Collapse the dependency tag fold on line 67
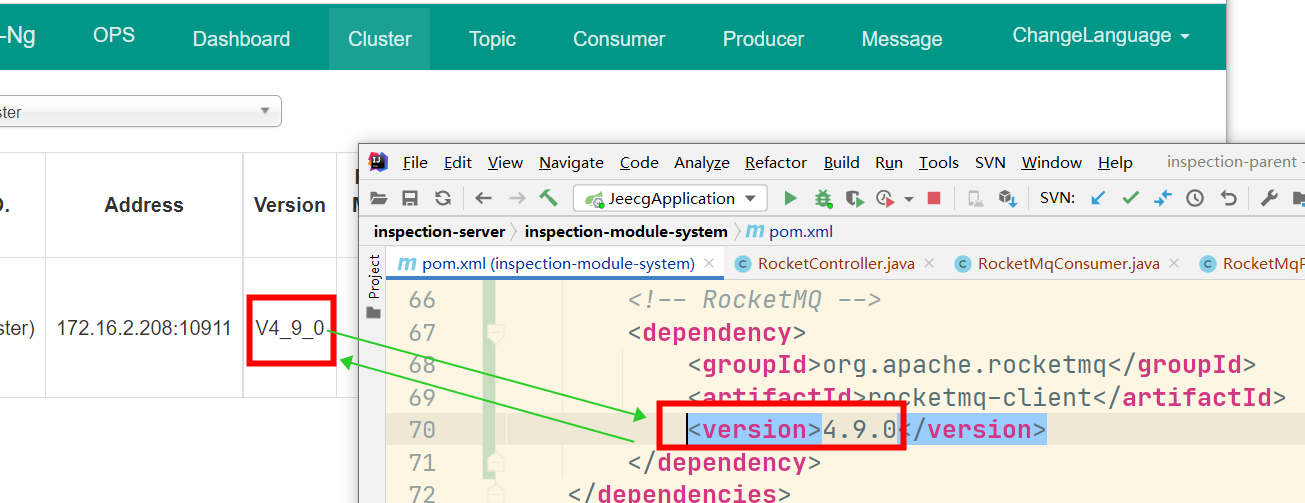1305x503 pixels. pyautogui.click(x=494, y=332)
